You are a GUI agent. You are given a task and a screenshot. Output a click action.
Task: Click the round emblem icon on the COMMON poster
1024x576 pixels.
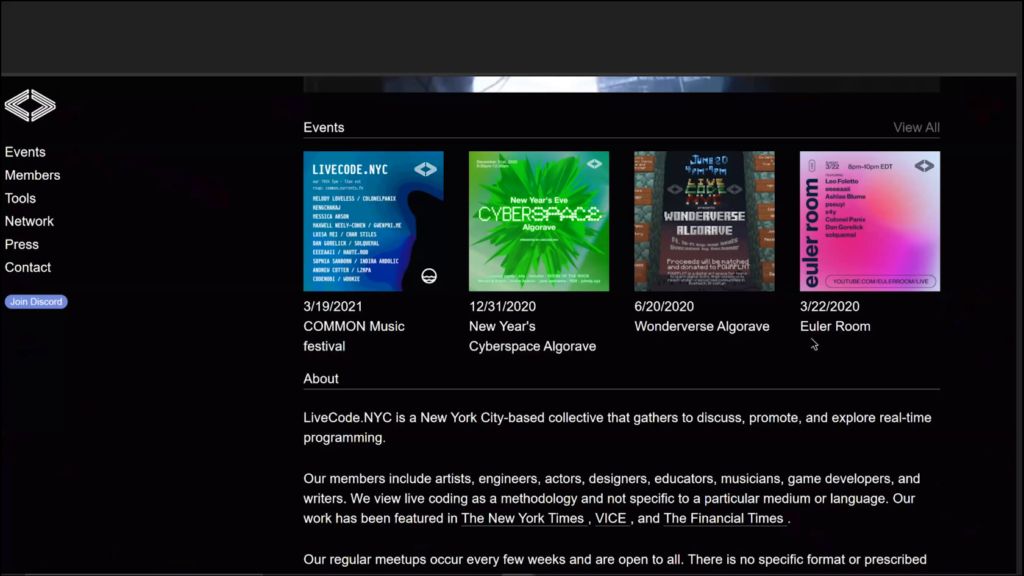tap(429, 276)
